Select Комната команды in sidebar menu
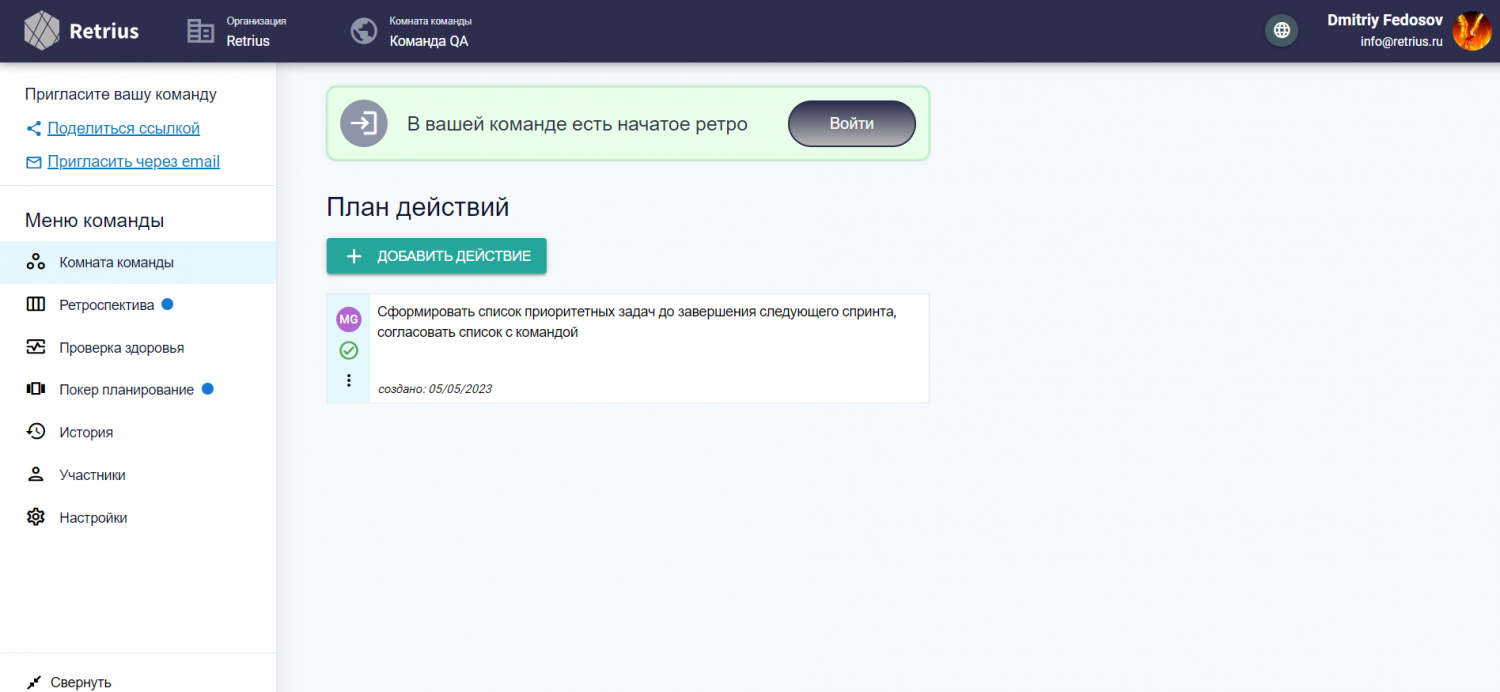 tap(116, 262)
